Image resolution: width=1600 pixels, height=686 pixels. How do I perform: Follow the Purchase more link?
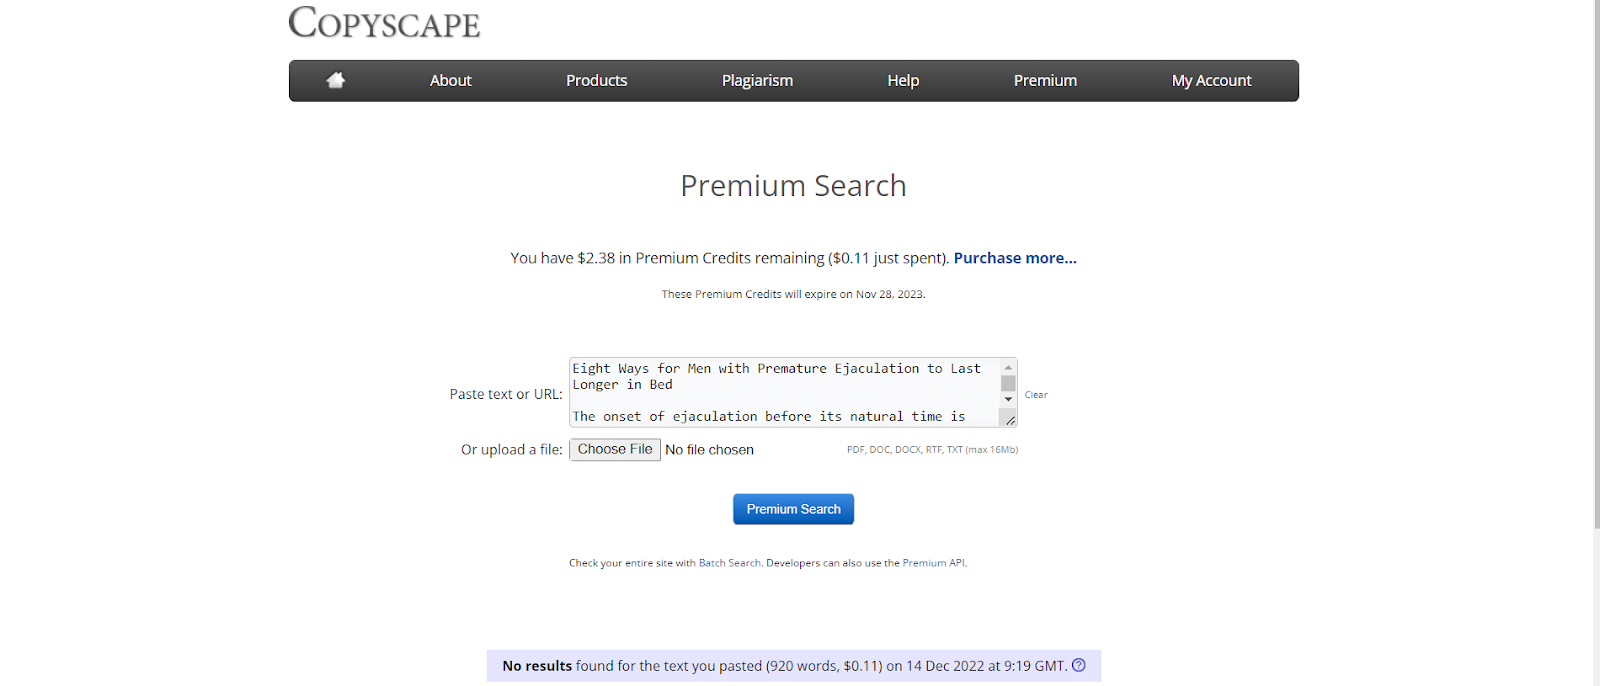point(1015,258)
